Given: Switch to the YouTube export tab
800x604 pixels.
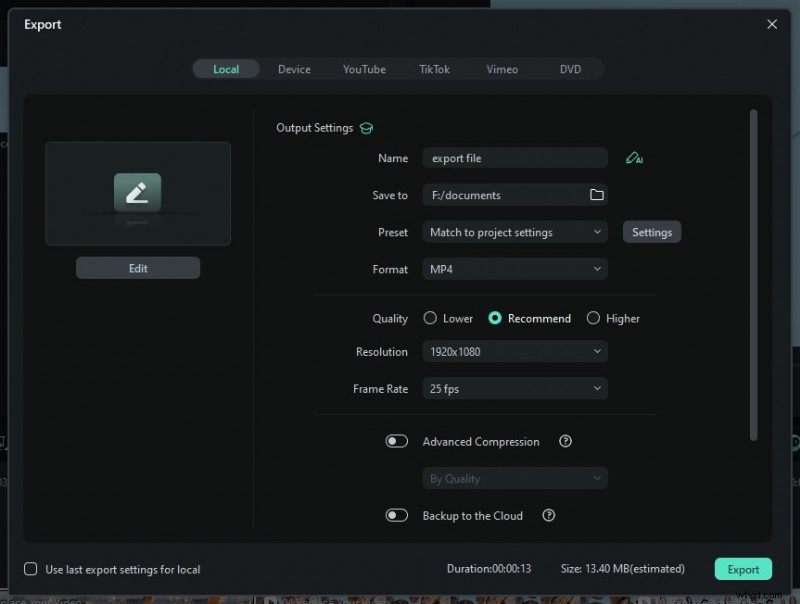Looking at the screenshot, I should coord(364,69).
